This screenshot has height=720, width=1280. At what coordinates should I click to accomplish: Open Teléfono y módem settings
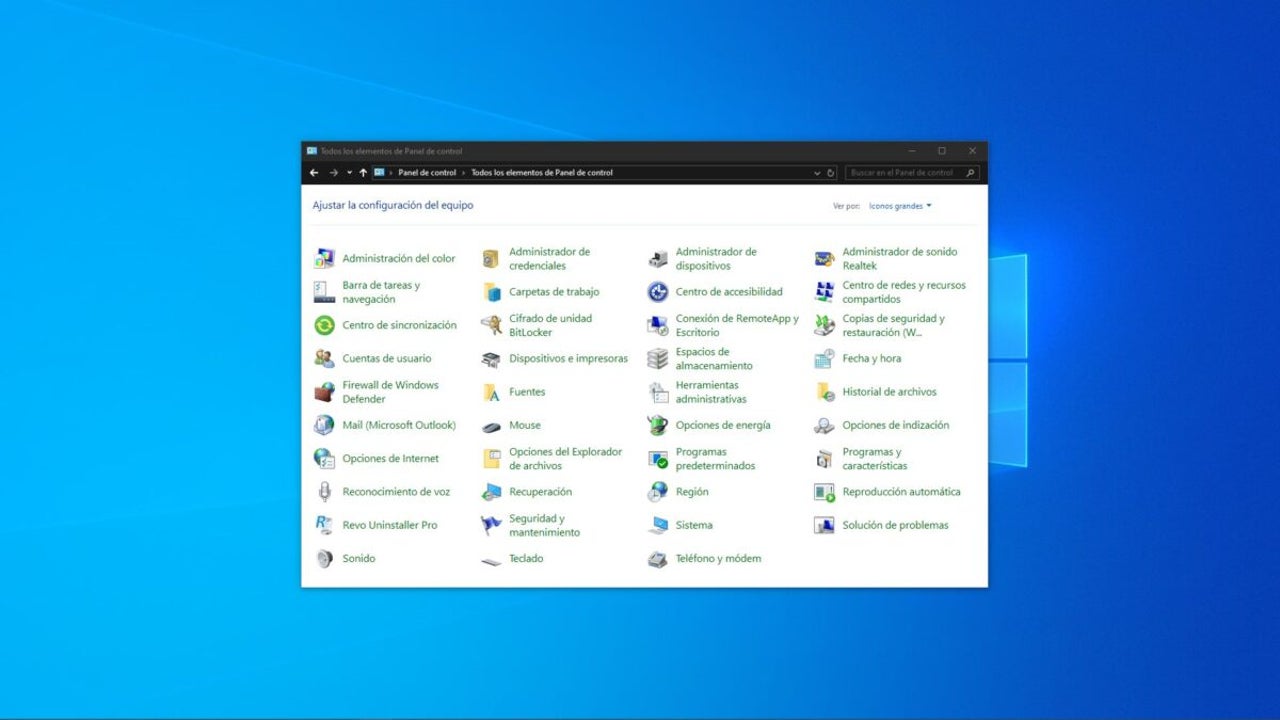click(721, 558)
